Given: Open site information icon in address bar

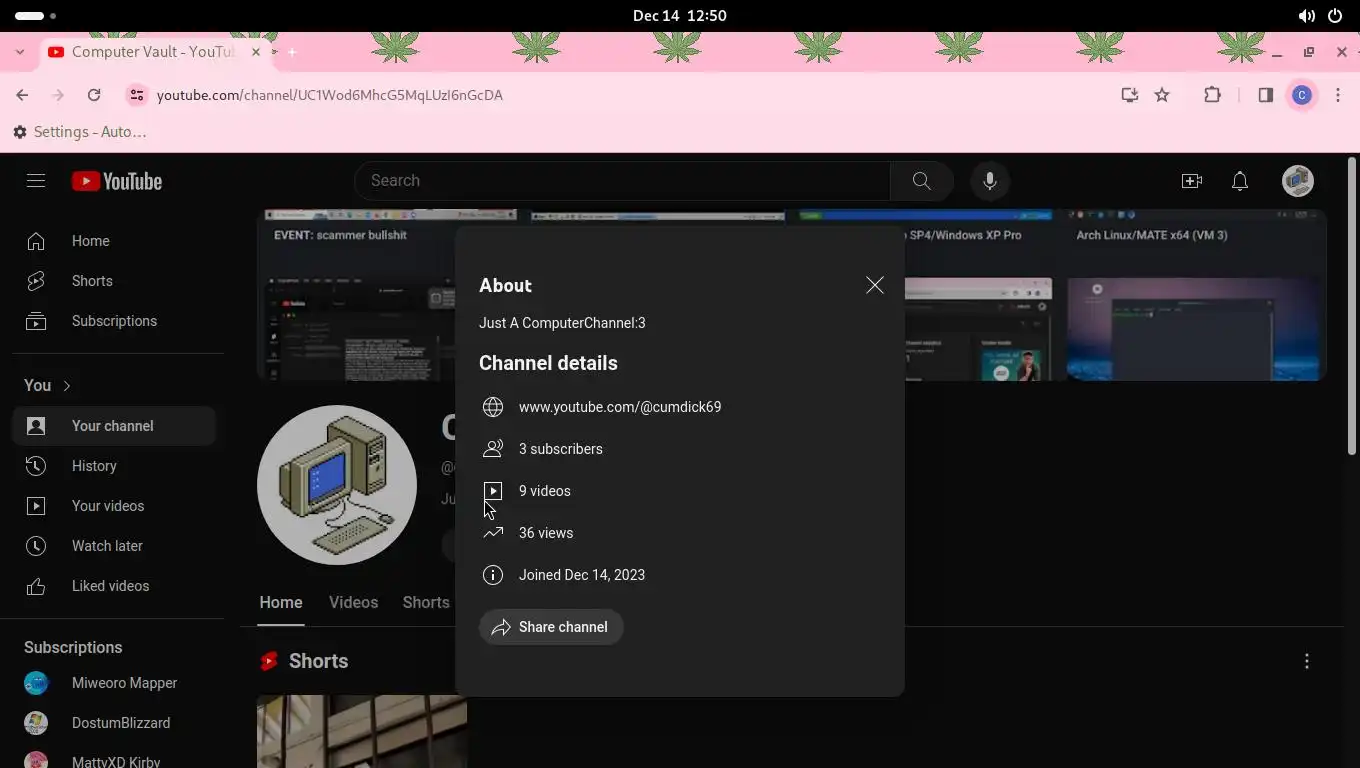Looking at the screenshot, I should tap(137, 95).
